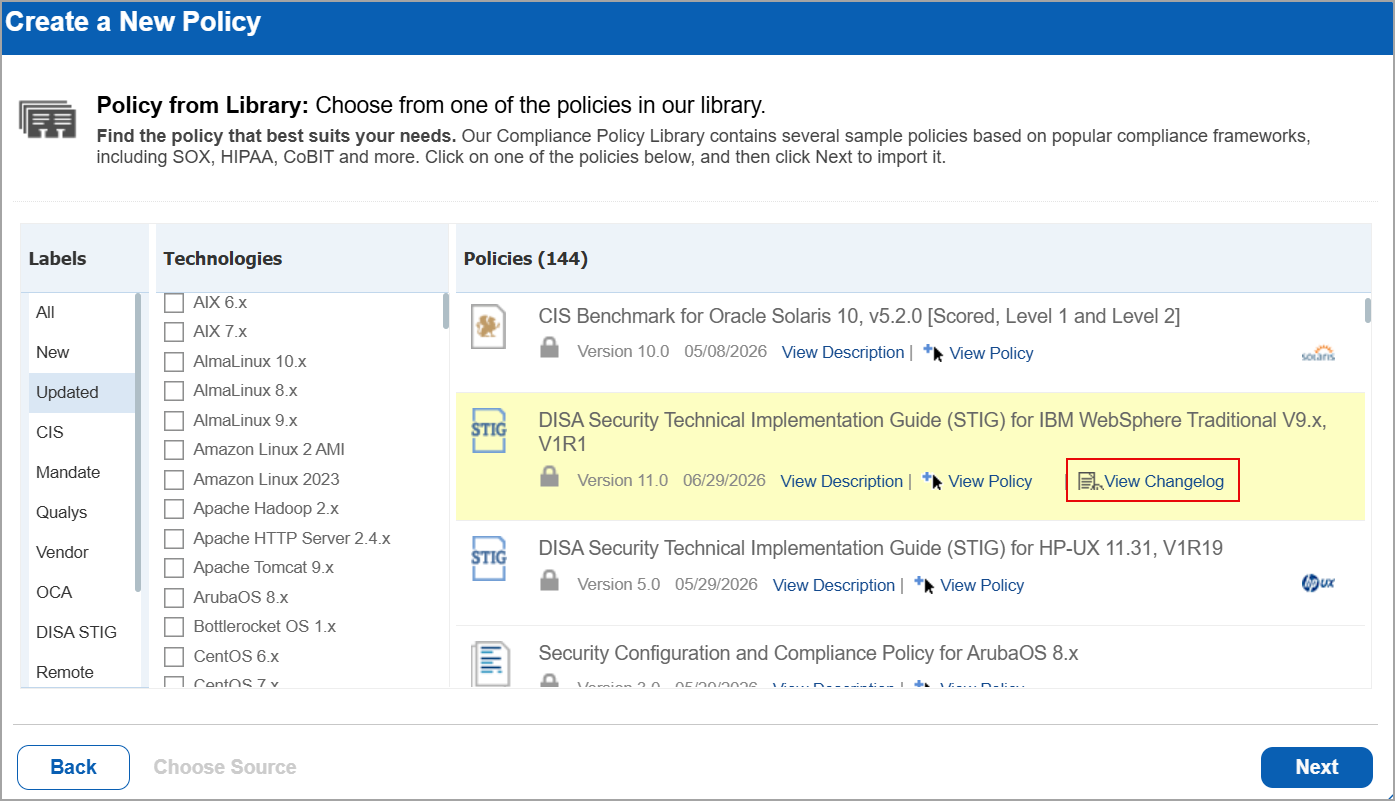
Task: Click the Labels list scrollbar
Action: 138,441
